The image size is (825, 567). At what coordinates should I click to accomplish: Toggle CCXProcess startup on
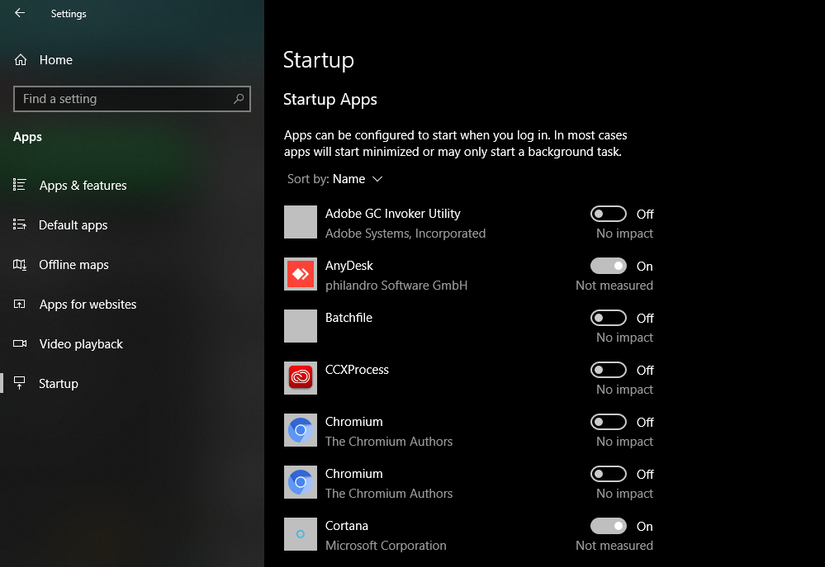(x=608, y=370)
